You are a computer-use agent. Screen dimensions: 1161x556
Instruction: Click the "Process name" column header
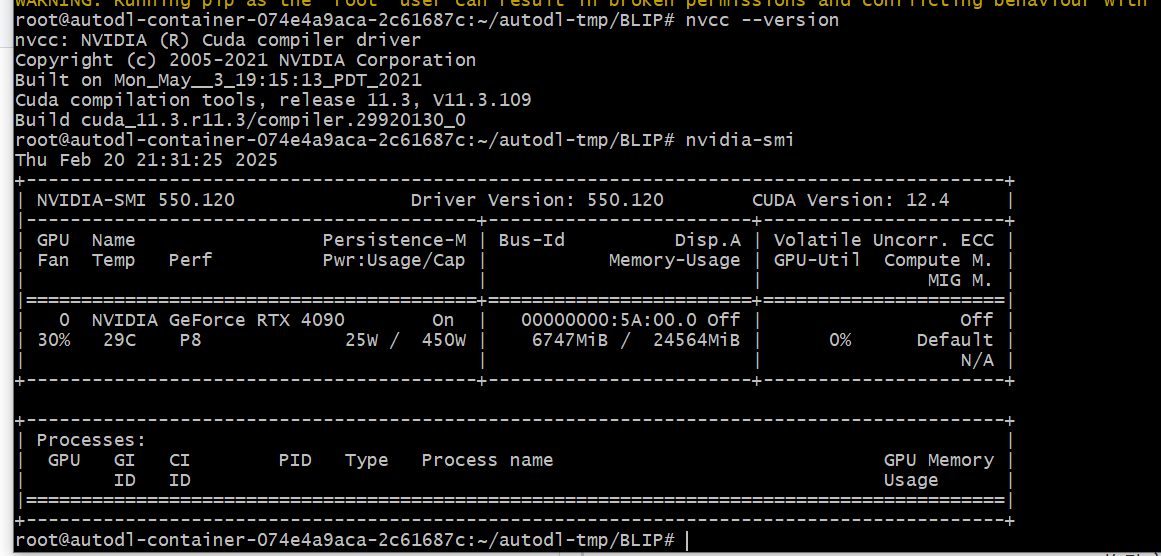click(x=487, y=460)
